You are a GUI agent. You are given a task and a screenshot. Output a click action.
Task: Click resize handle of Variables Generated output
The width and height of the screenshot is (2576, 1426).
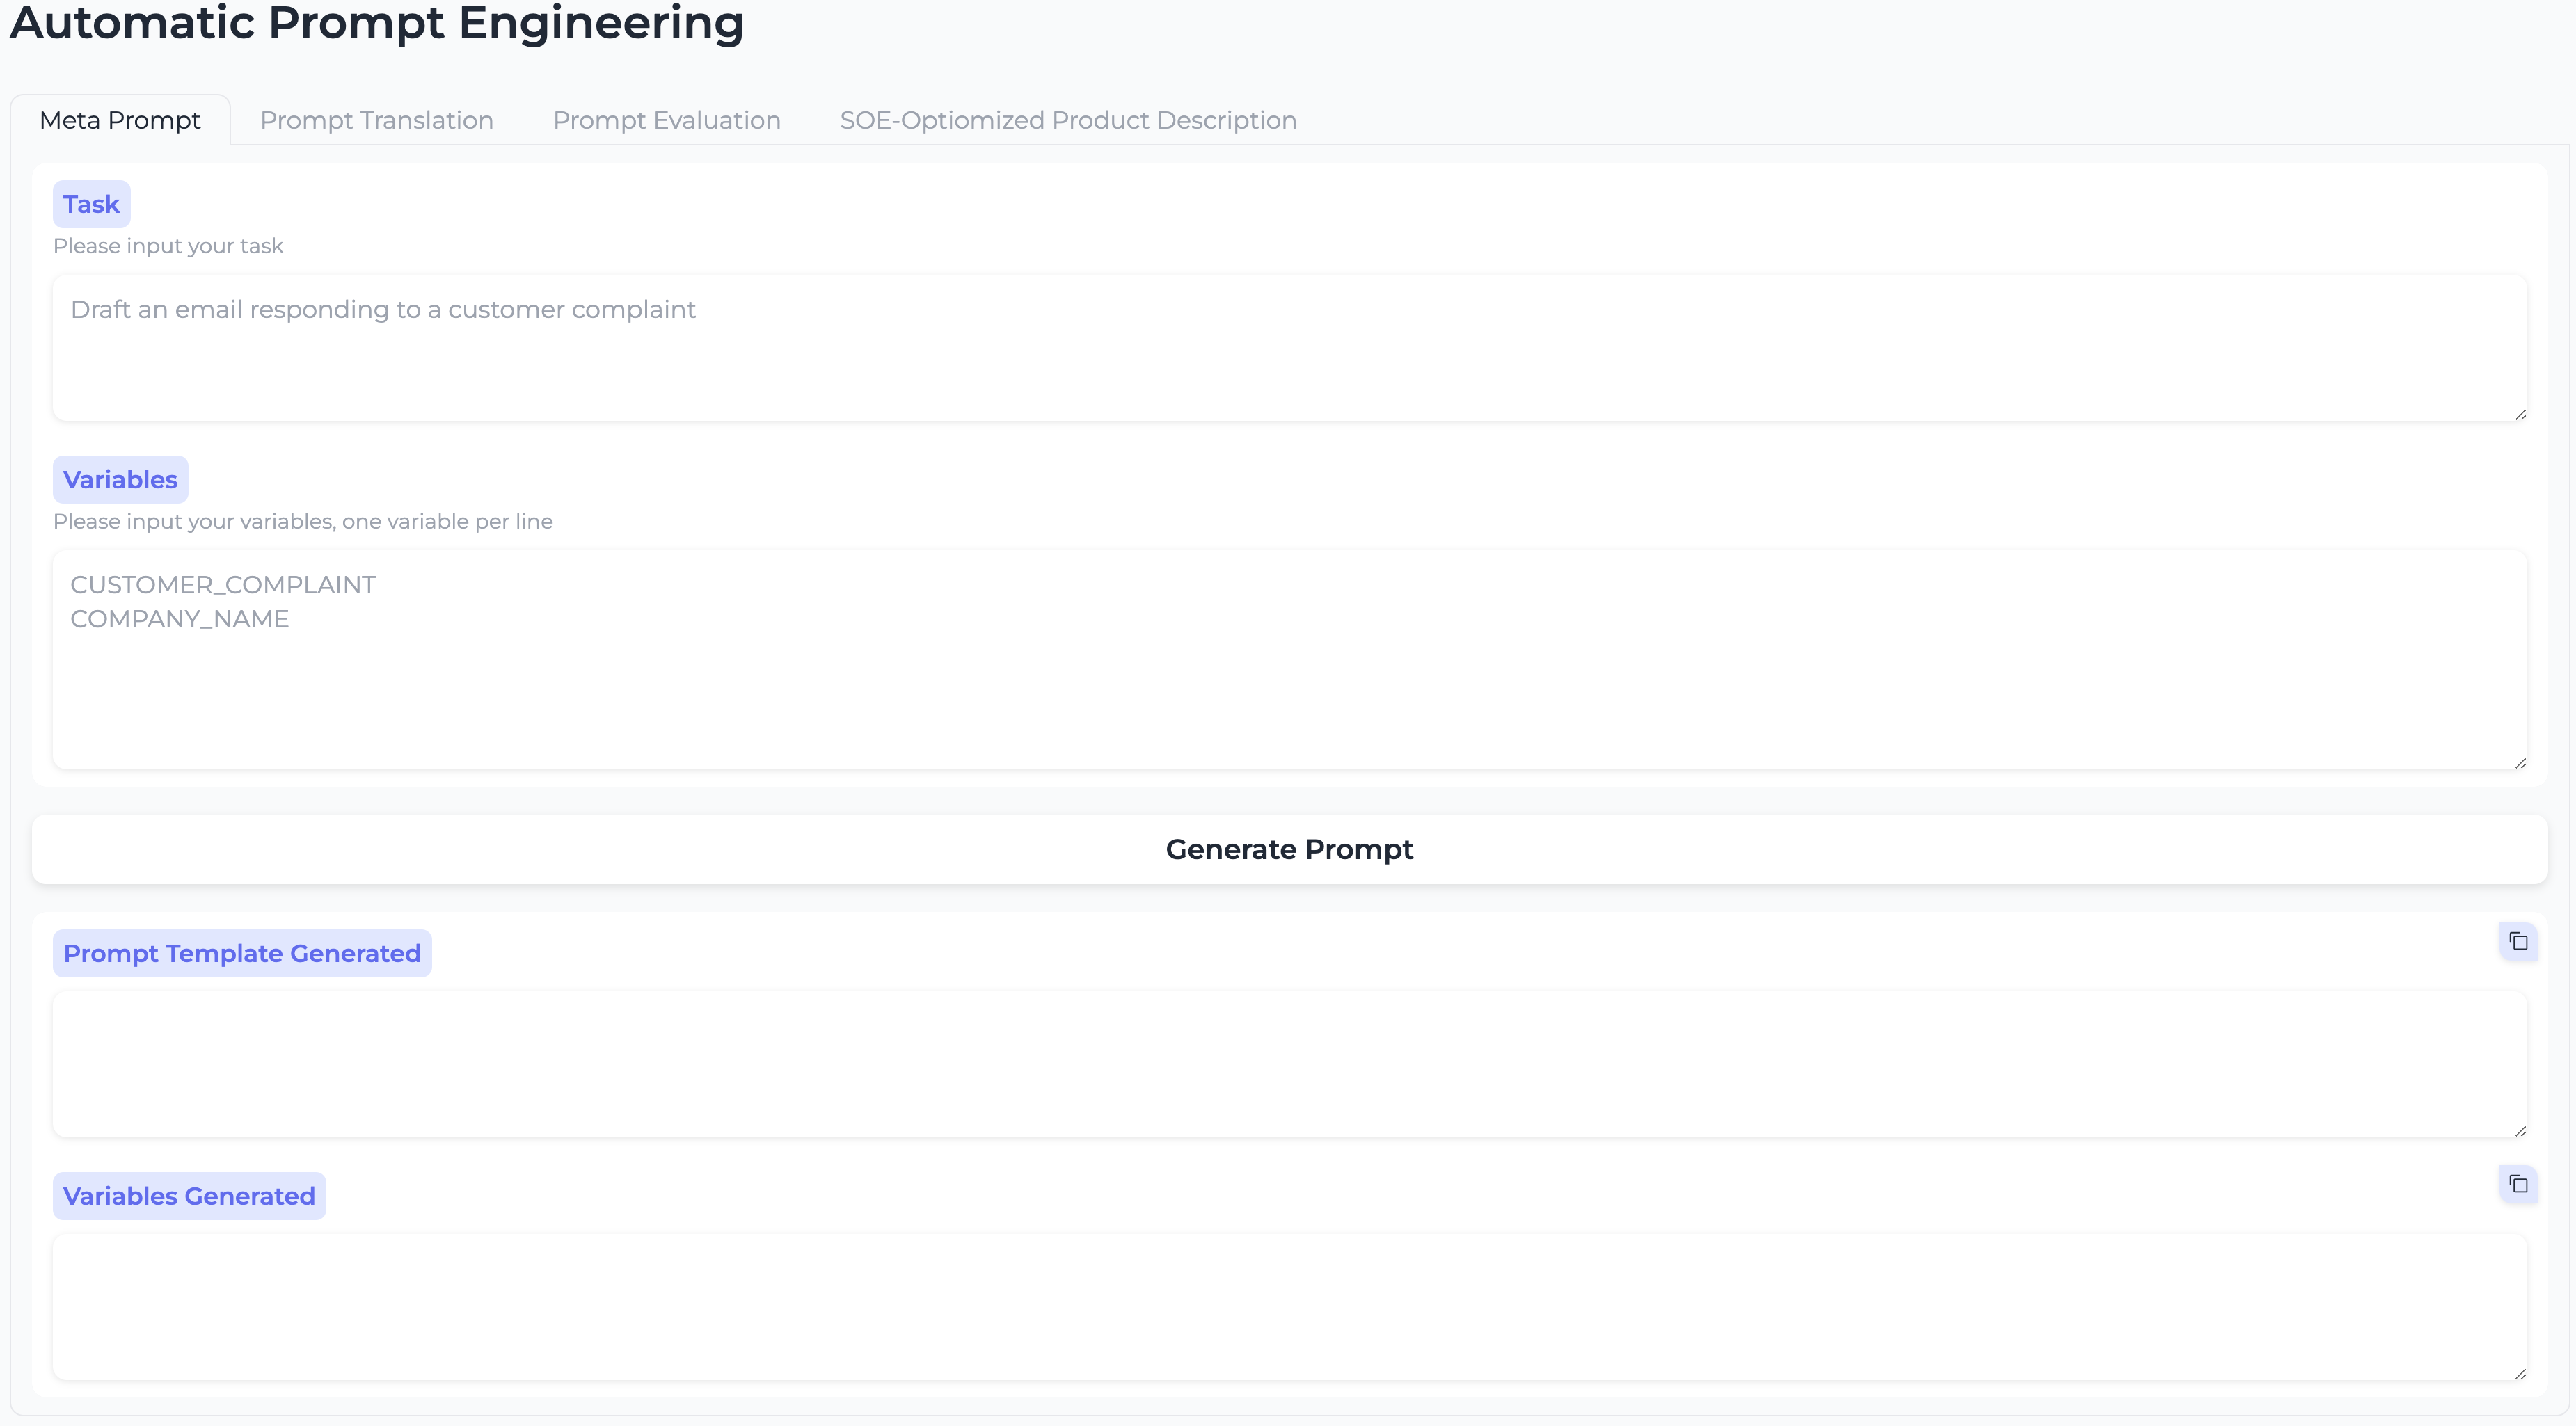click(2520, 1373)
